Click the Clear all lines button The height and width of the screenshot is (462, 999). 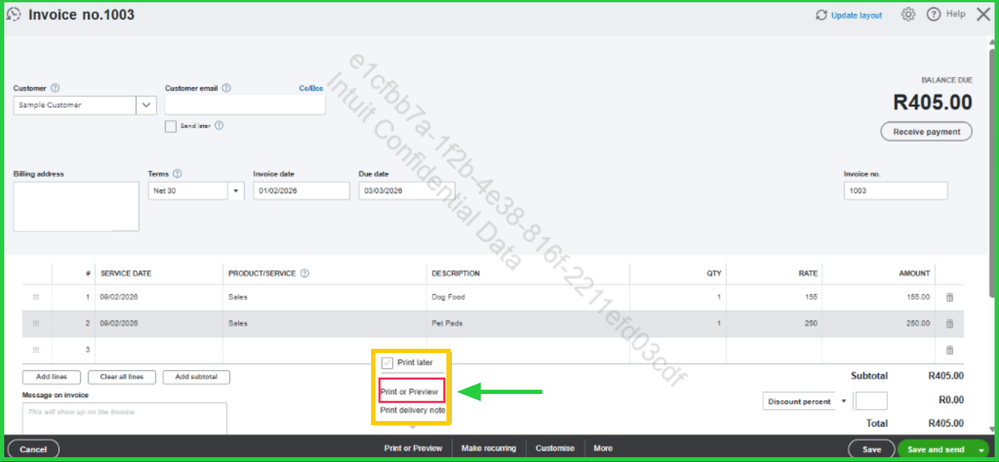[122, 377]
